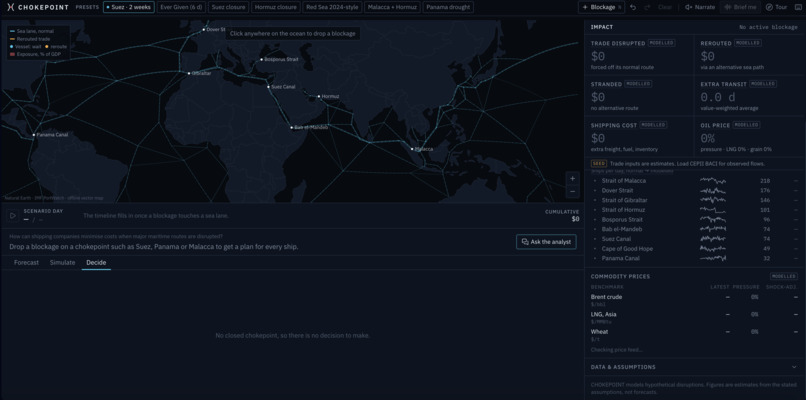This screenshot has width=806, height=400.
Task: Add a new Blockage
Action: 601,7
